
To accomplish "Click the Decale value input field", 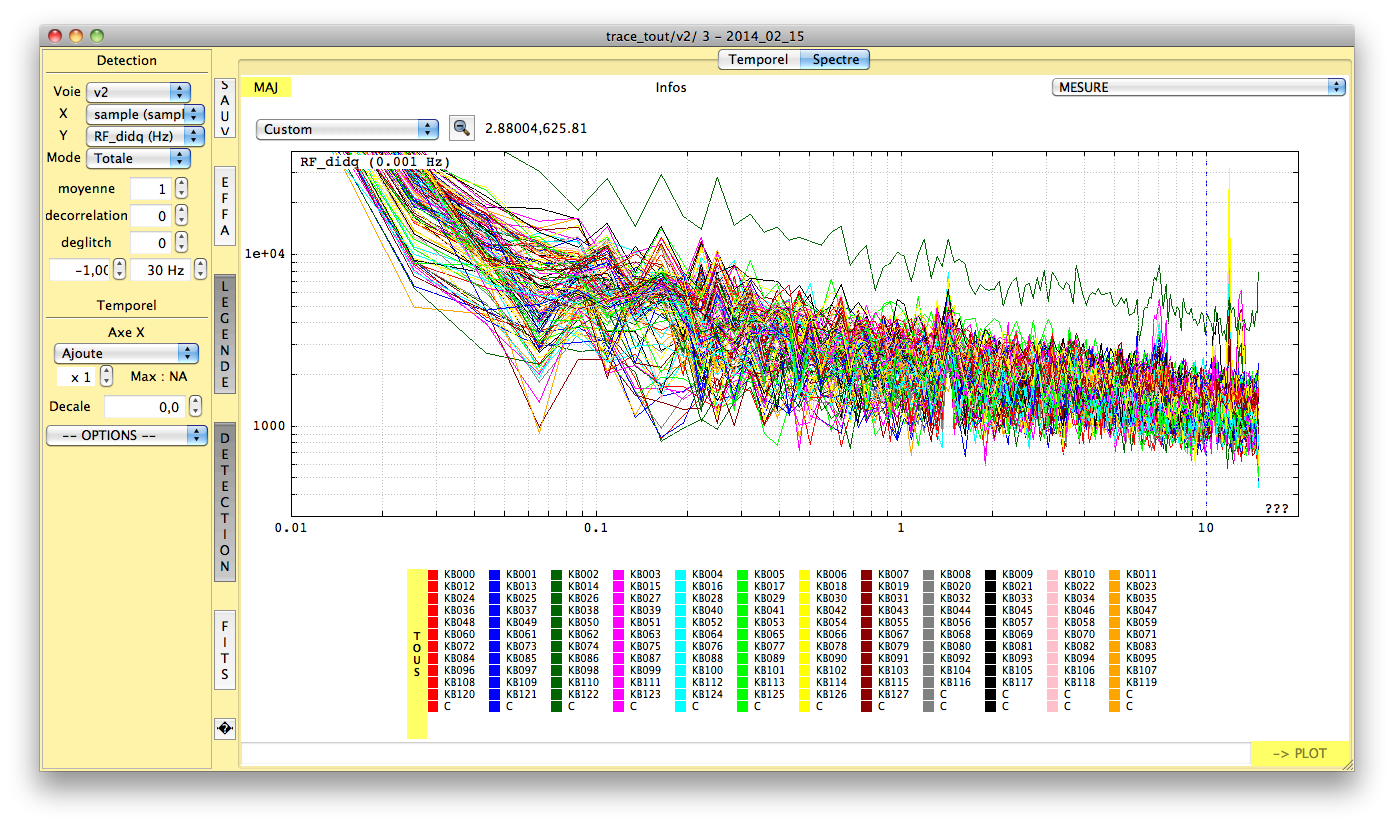I will 144,407.
